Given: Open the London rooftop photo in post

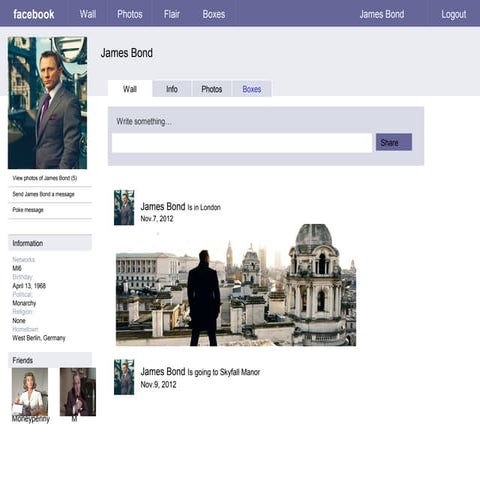Looking at the screenshot, I should point(236,285).
